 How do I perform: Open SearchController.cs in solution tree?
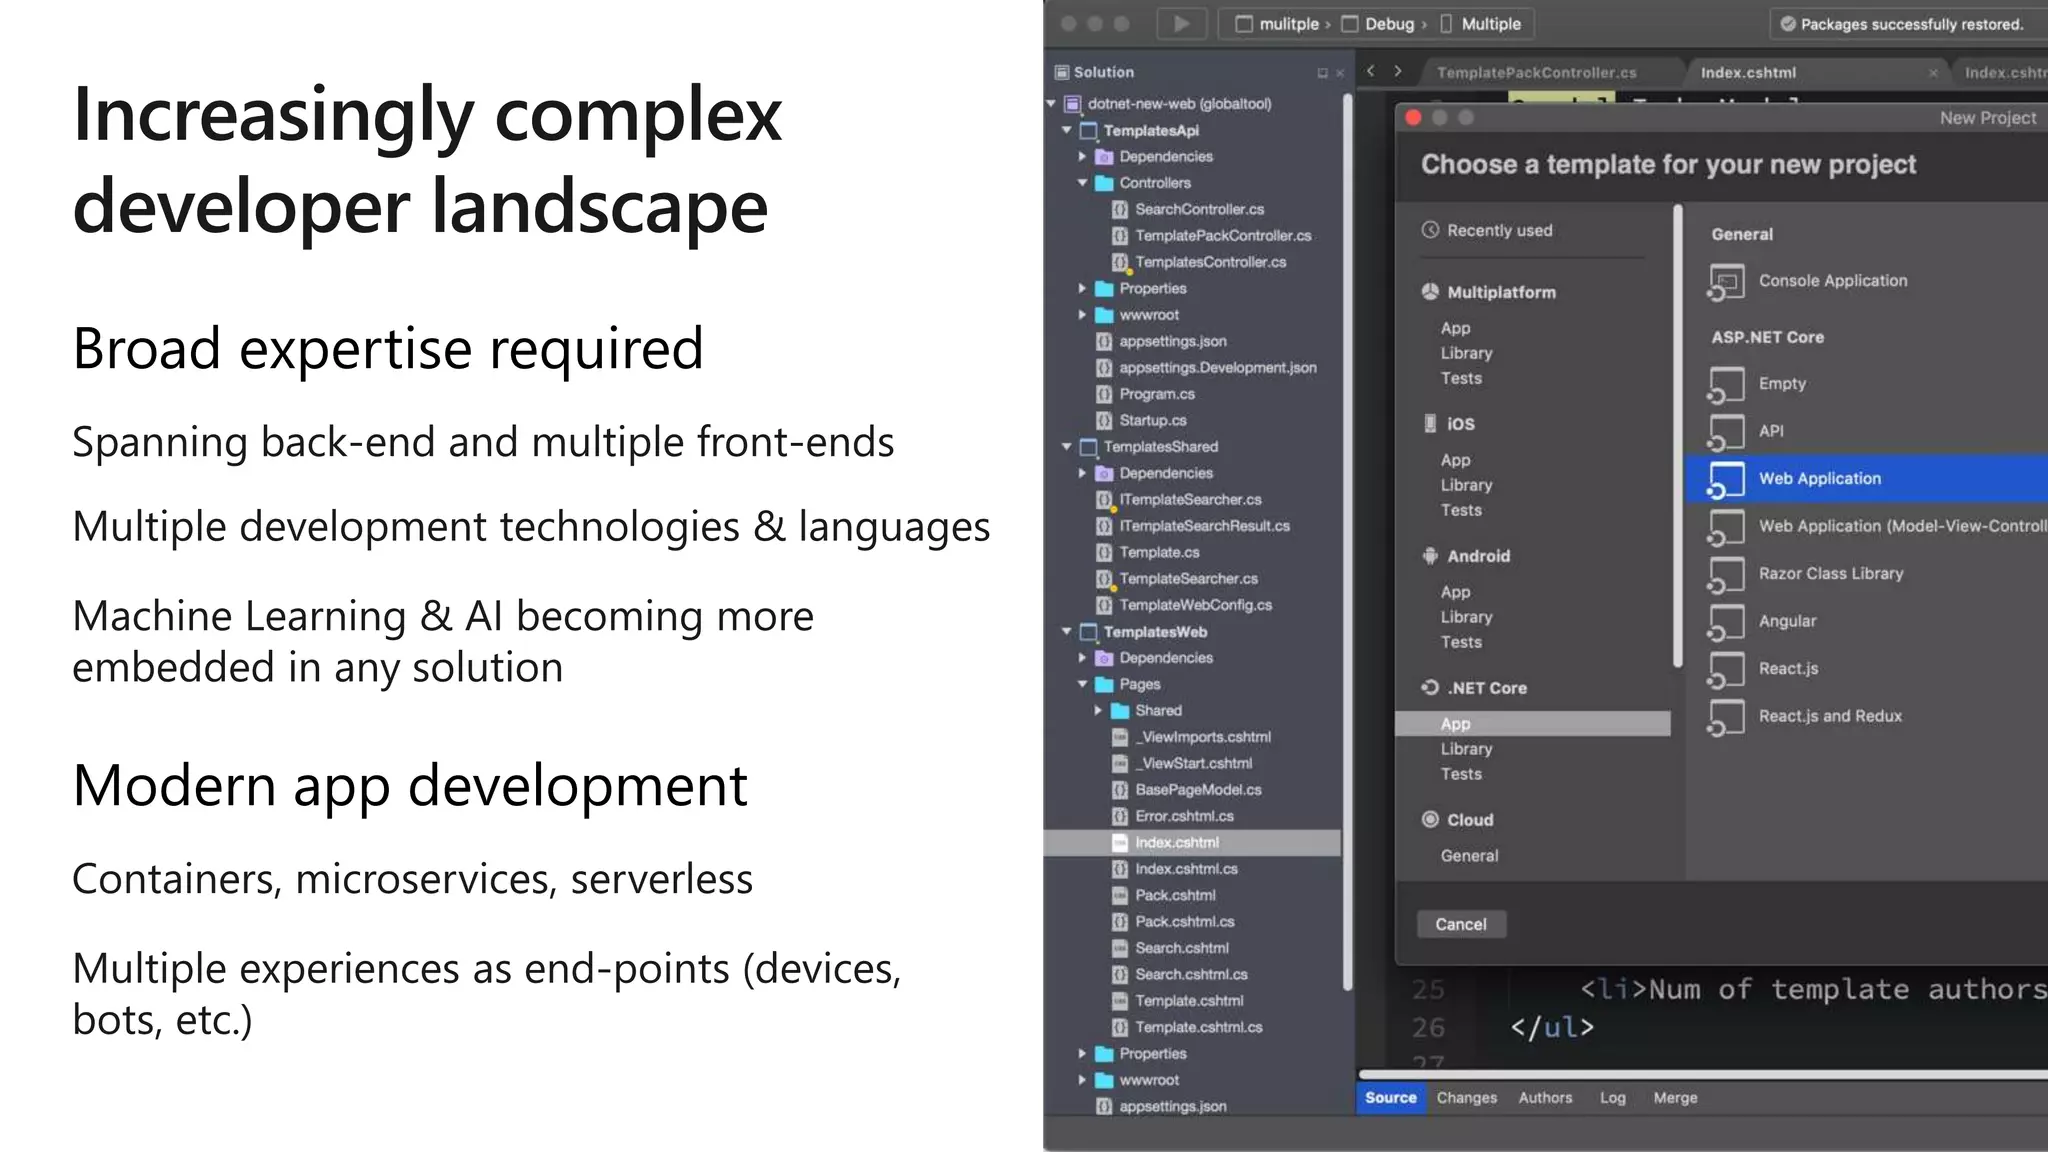point(1199,209)
